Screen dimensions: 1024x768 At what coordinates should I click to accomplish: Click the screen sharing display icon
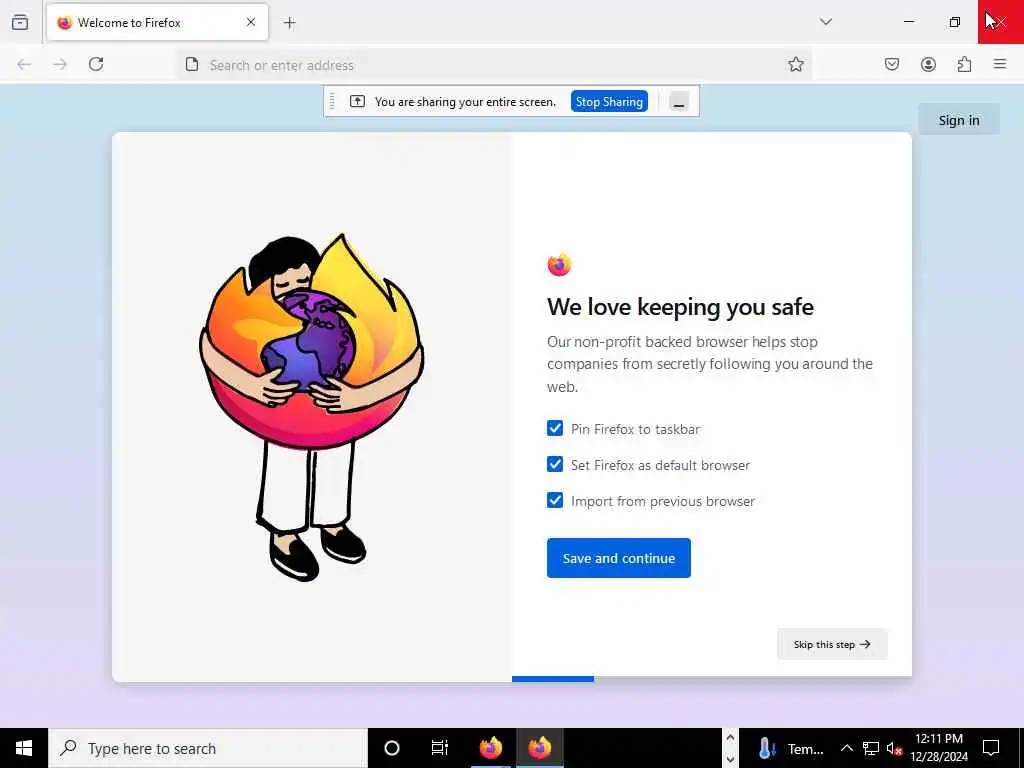point(357,101)
